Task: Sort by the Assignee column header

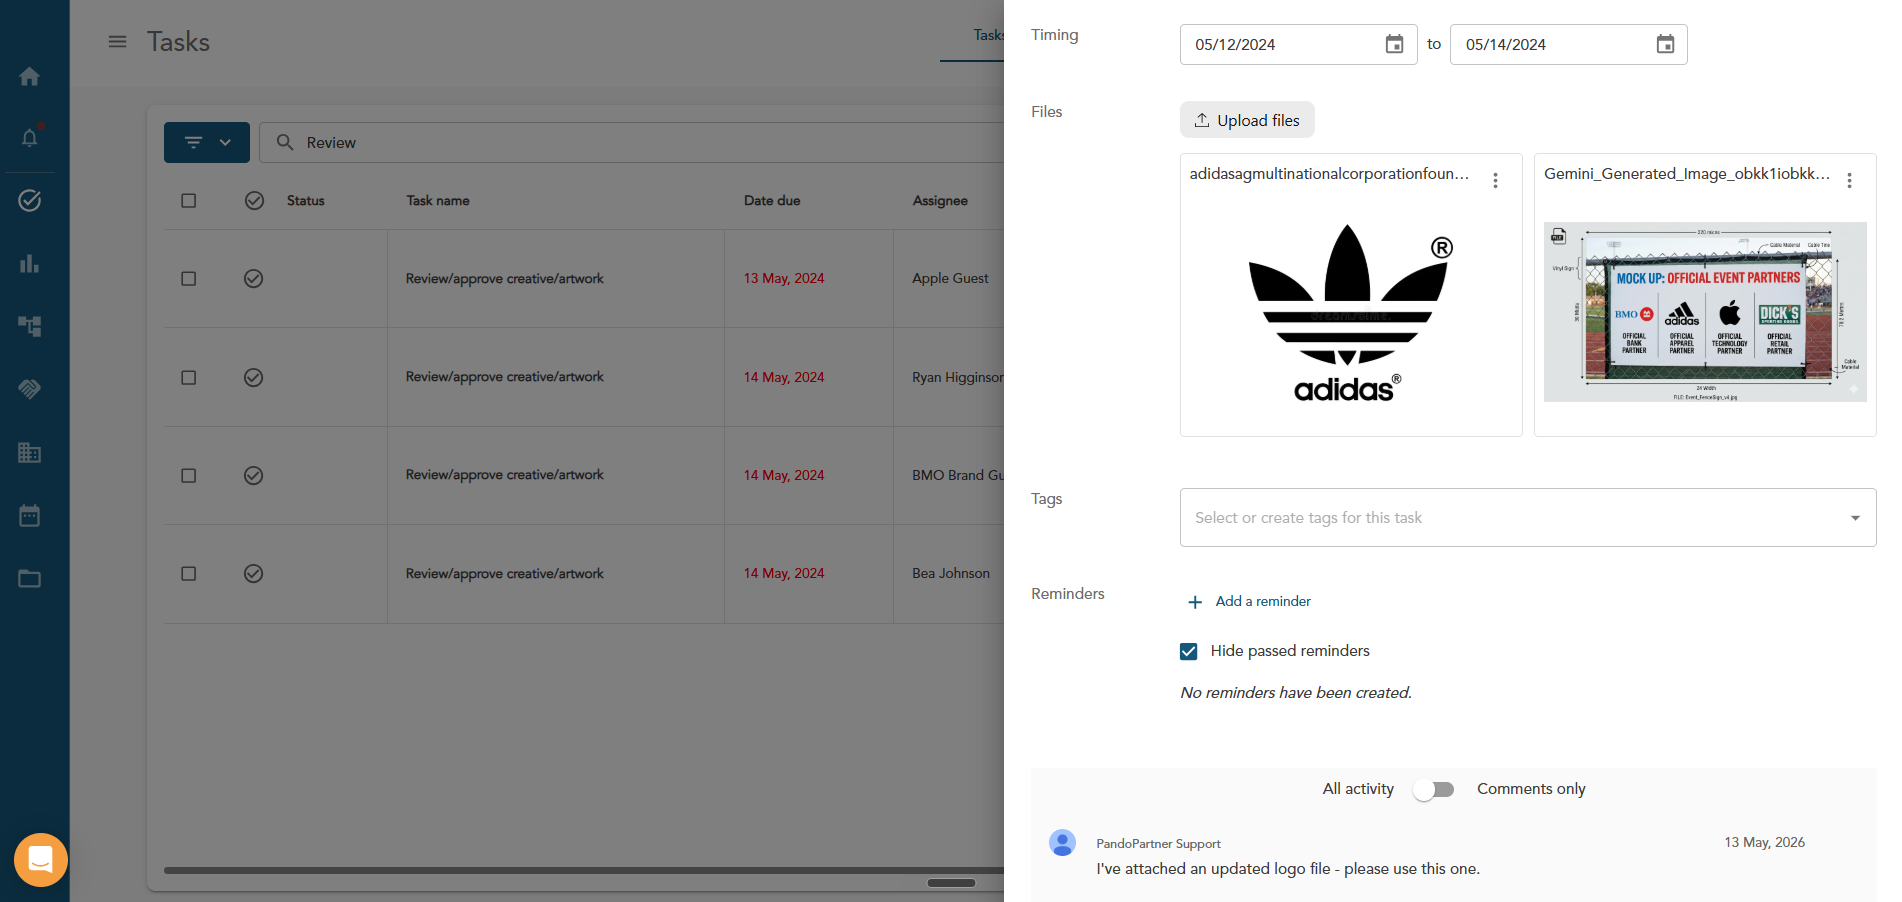Action: 940,200
